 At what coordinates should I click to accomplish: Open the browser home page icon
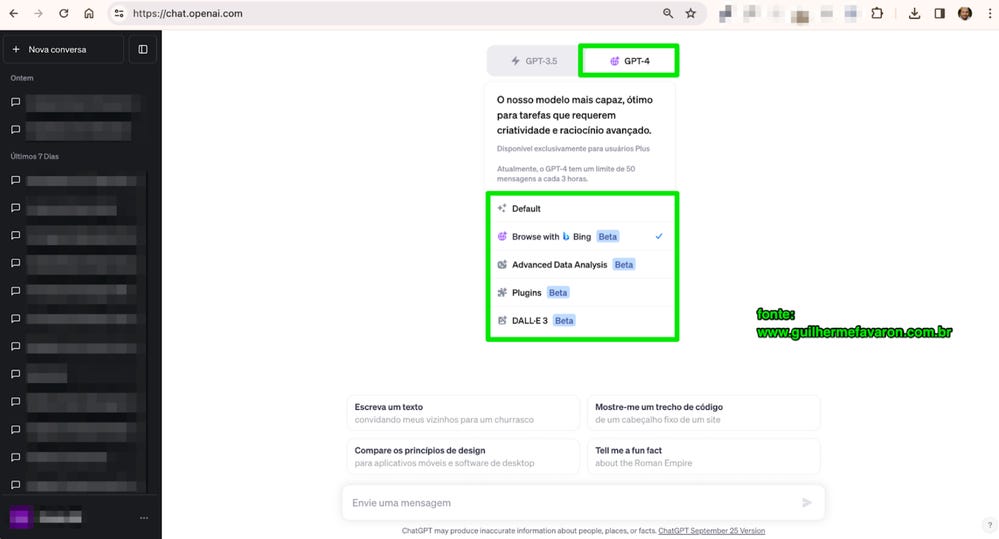(89, 13)
